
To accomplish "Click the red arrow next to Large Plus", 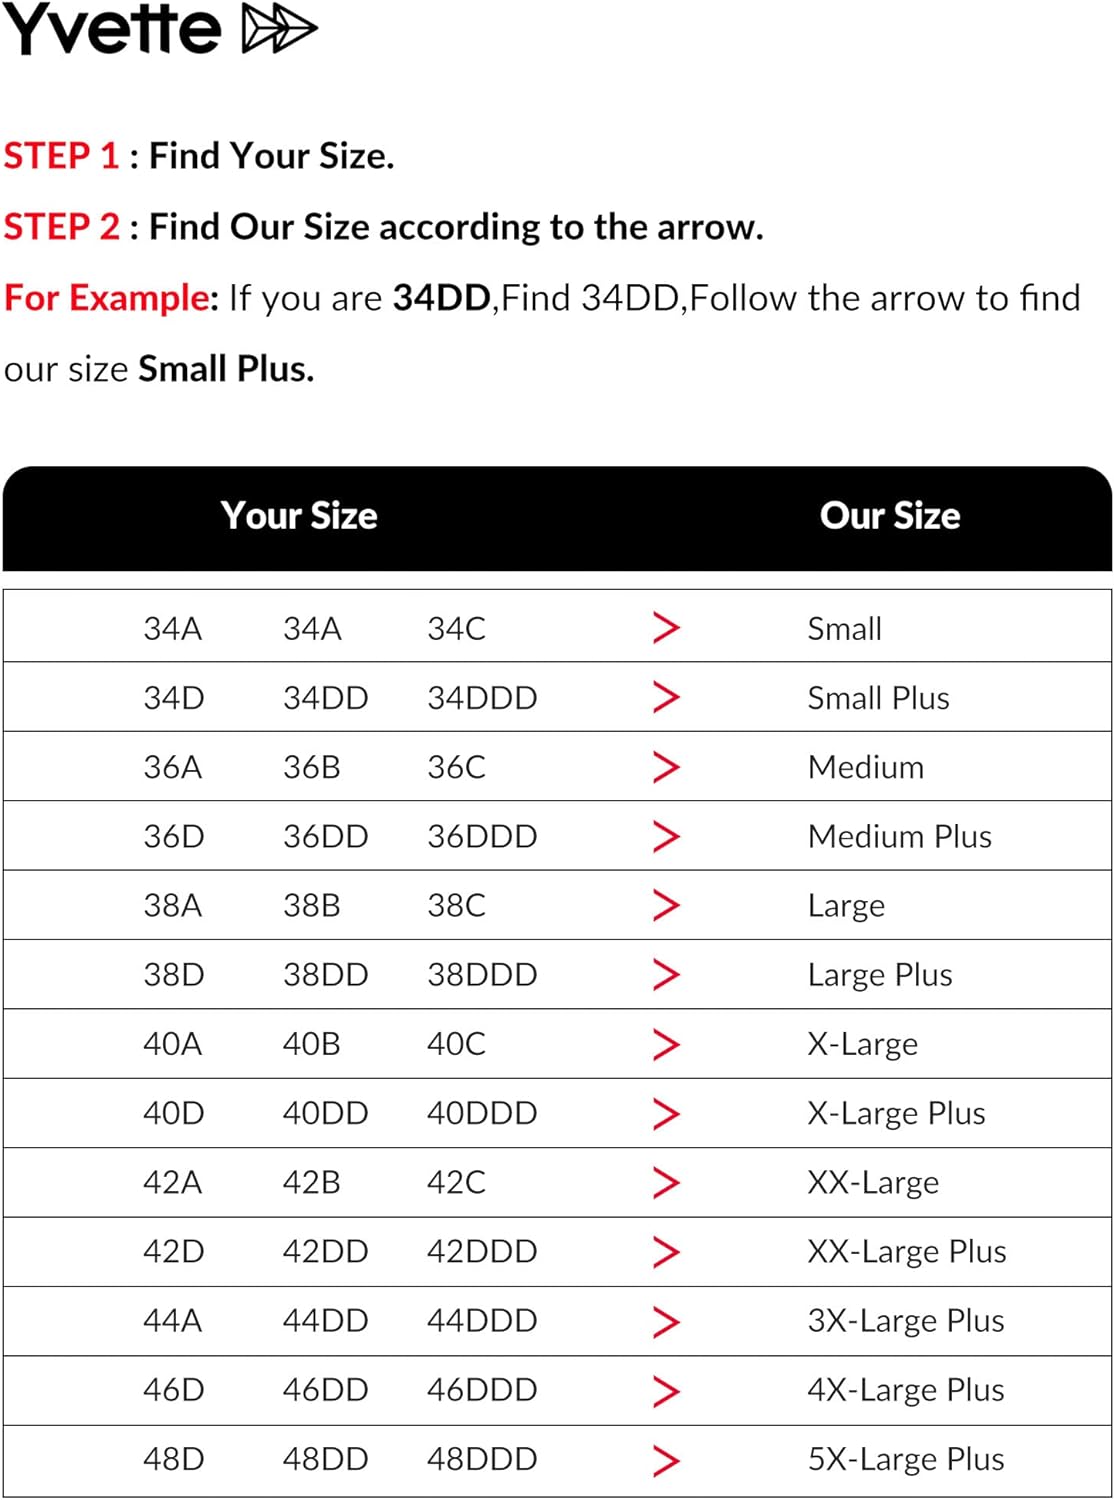I will click(666, 974).
